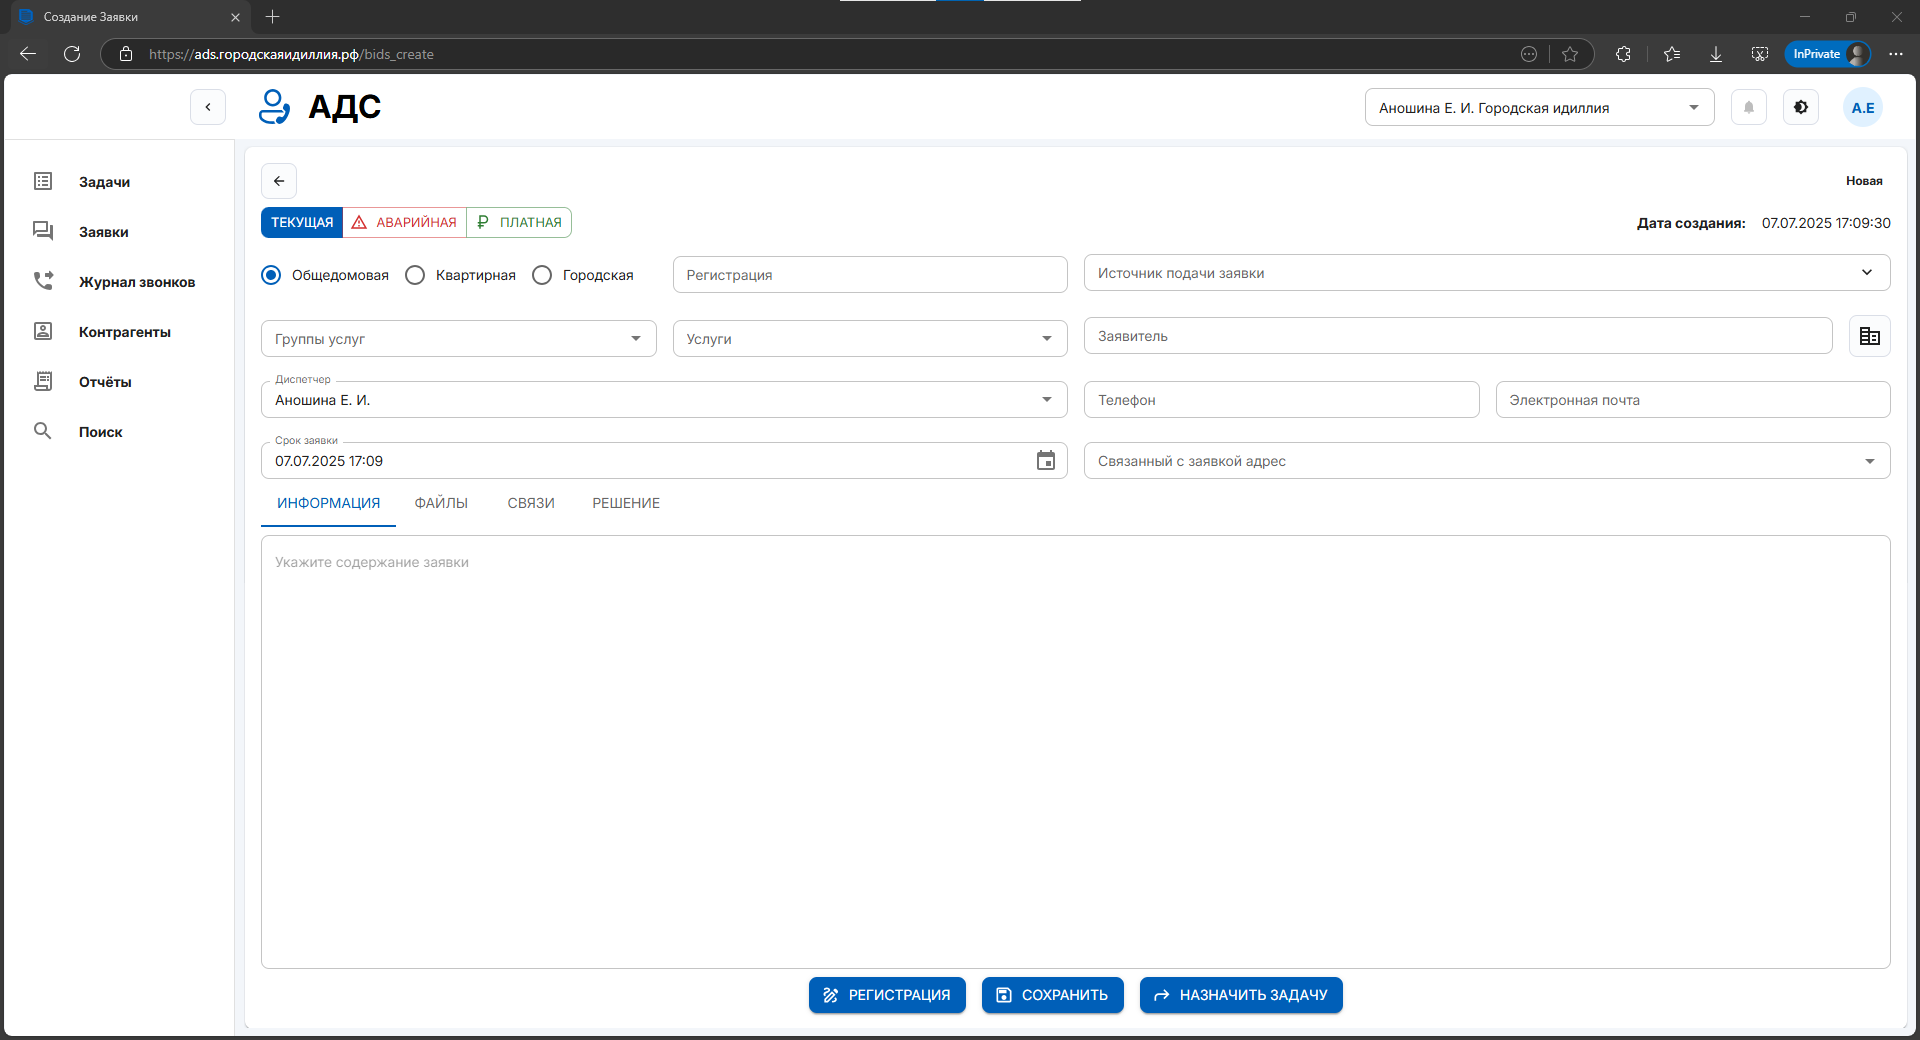
Task: Open the РЕШЕНИЕ tab
Action: 626,503
